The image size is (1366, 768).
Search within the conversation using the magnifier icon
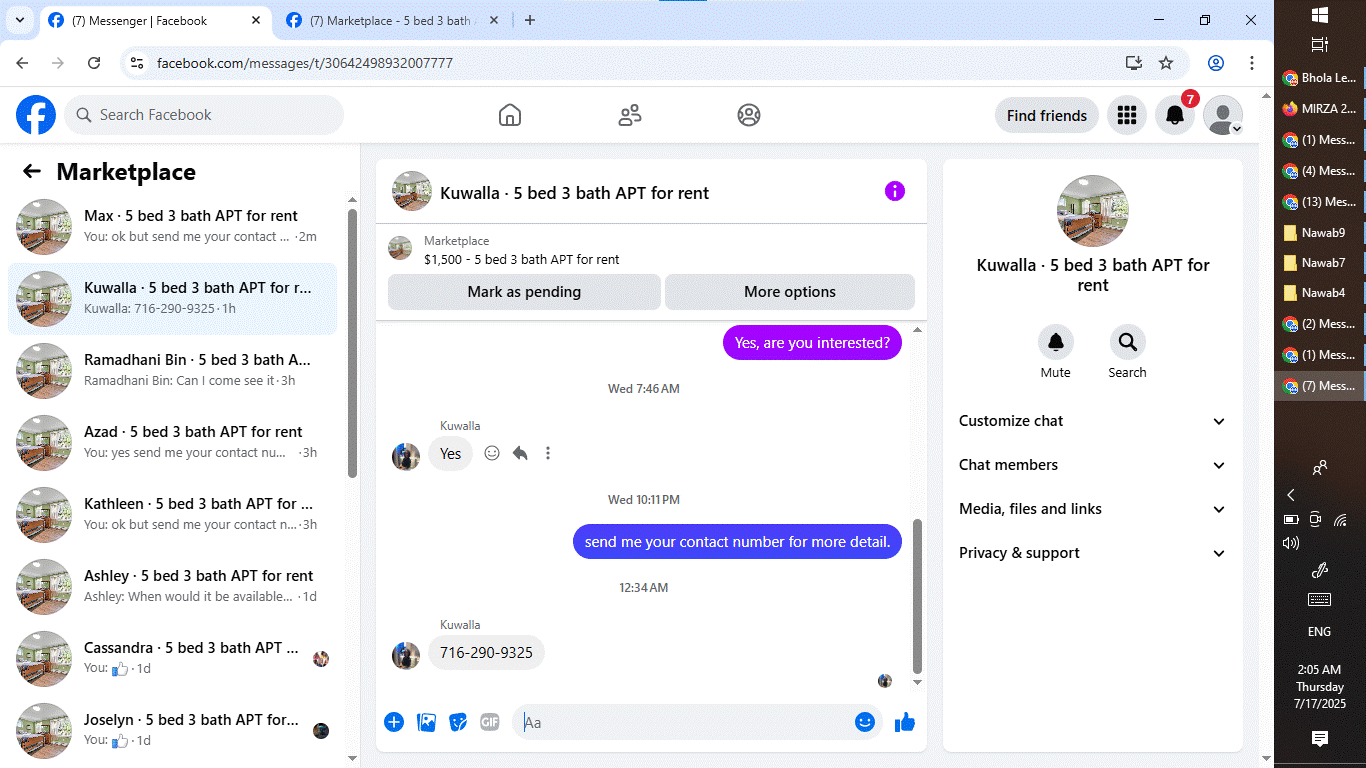[x=1127, y=342]
